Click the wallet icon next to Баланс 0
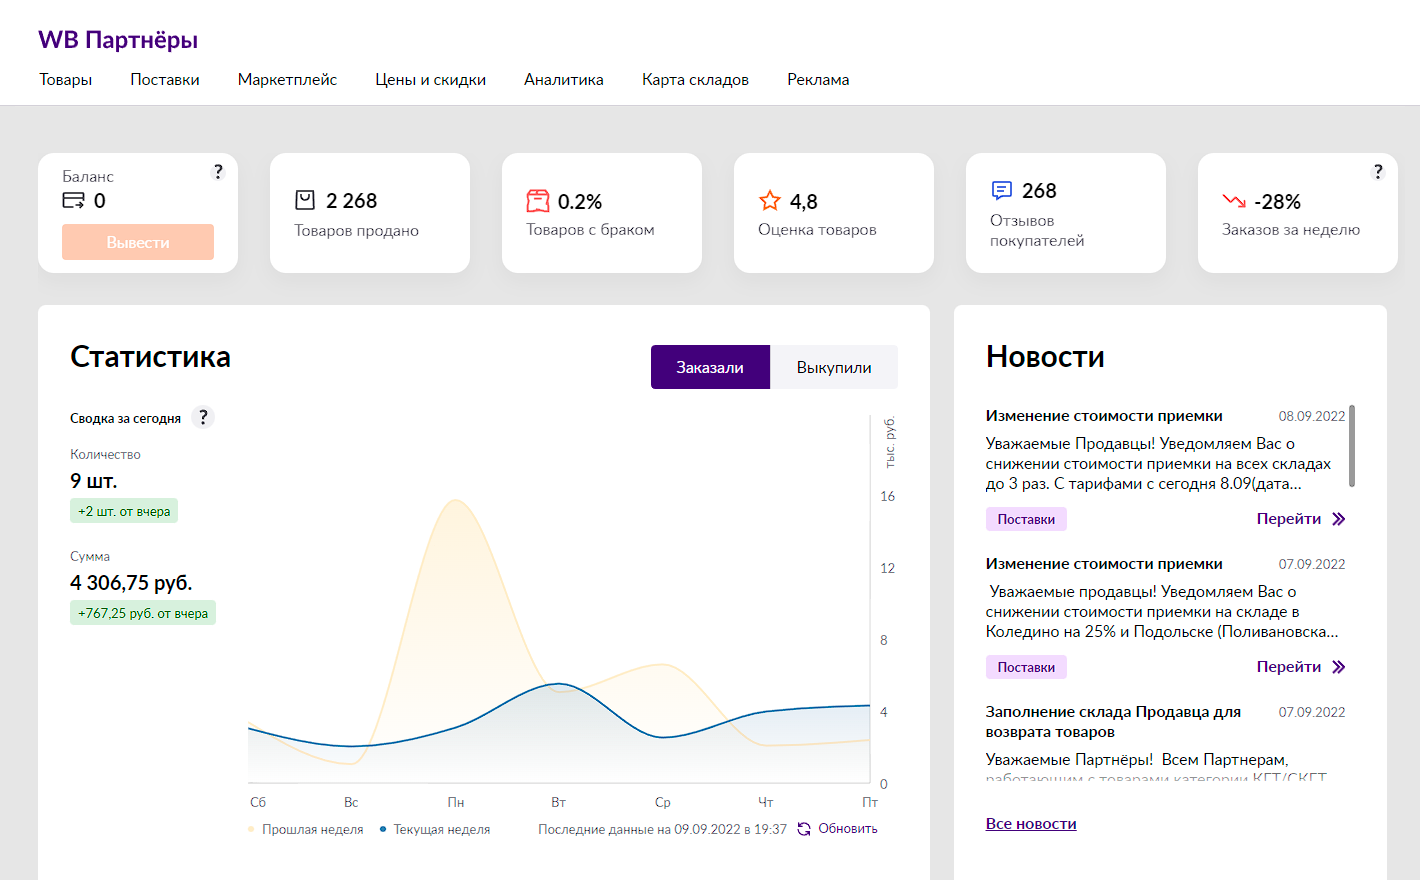The image size is (1420, 880). (x=74, y=201)
